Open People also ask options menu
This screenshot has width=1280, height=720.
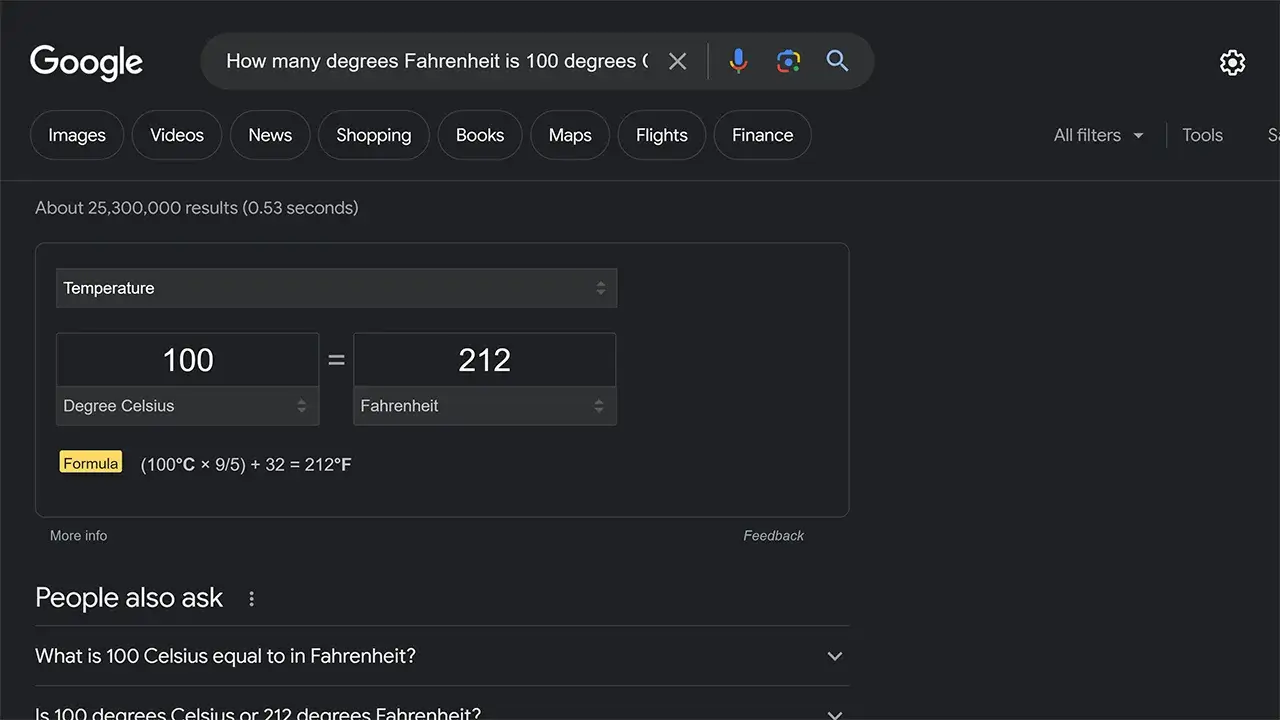click(251, 599)
